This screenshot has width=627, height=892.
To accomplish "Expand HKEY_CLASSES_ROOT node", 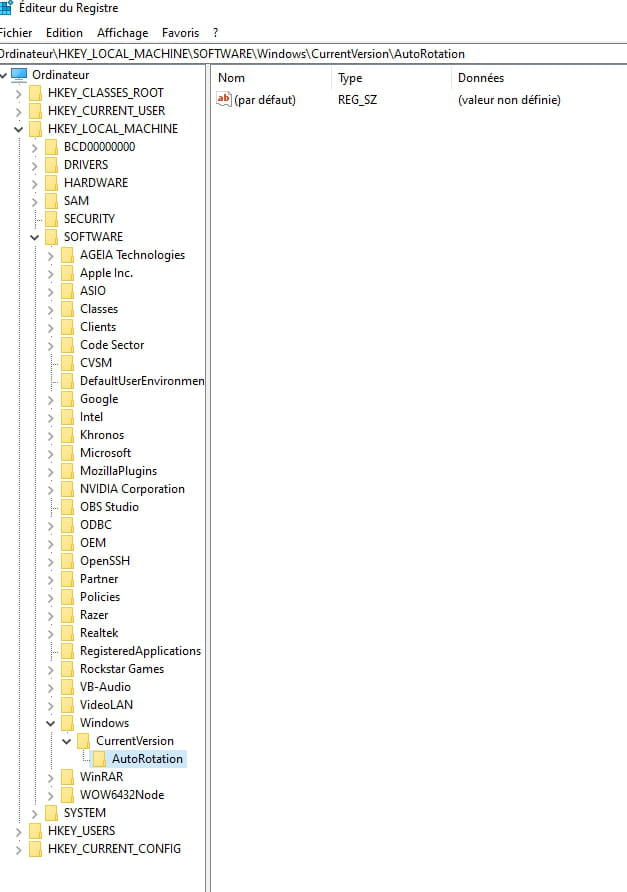I will click(19, 93).
